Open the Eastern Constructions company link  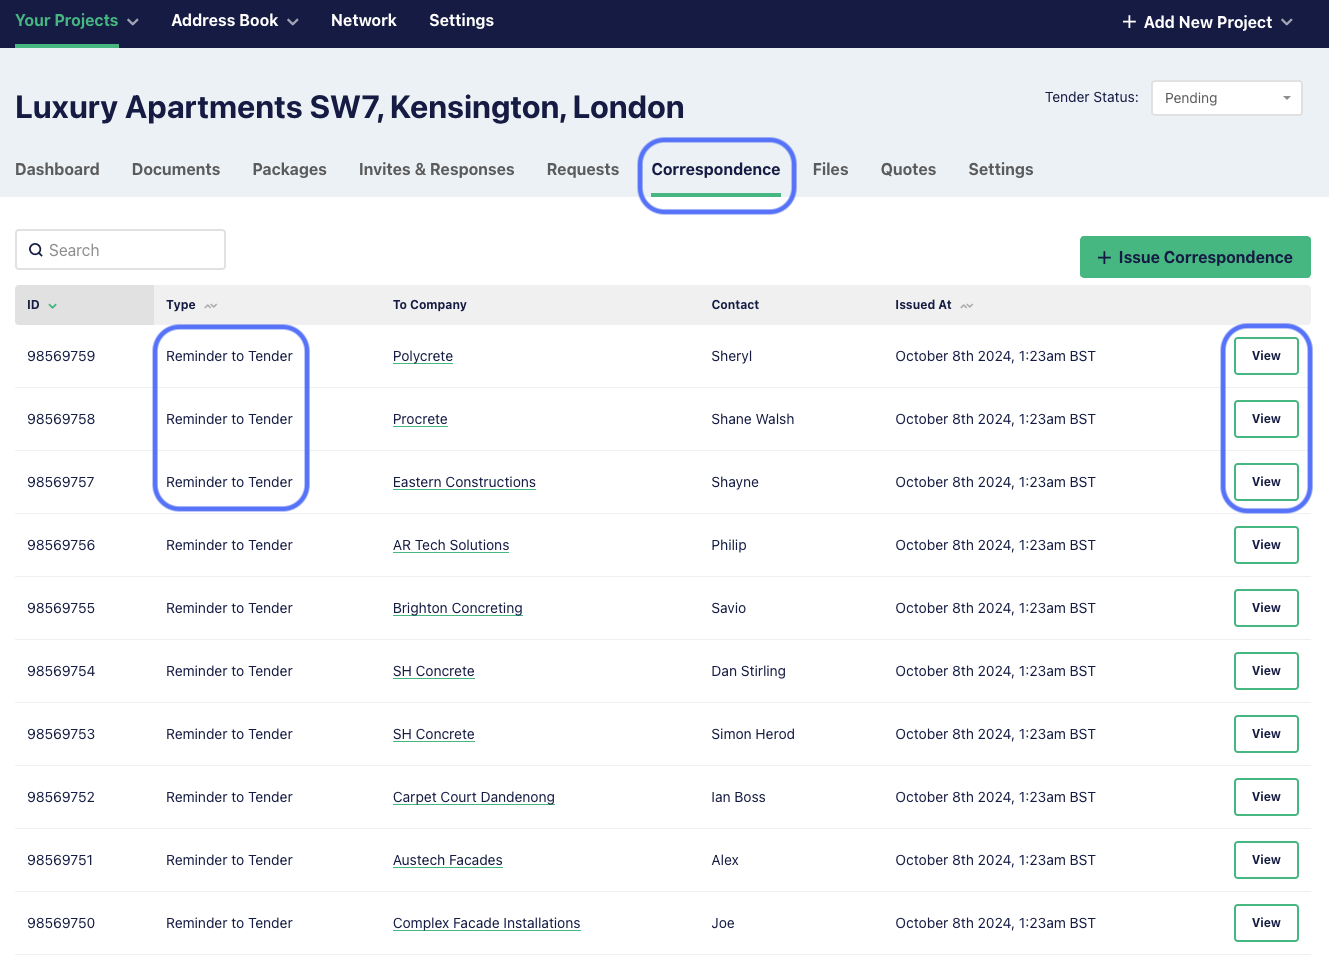point(464,482)
